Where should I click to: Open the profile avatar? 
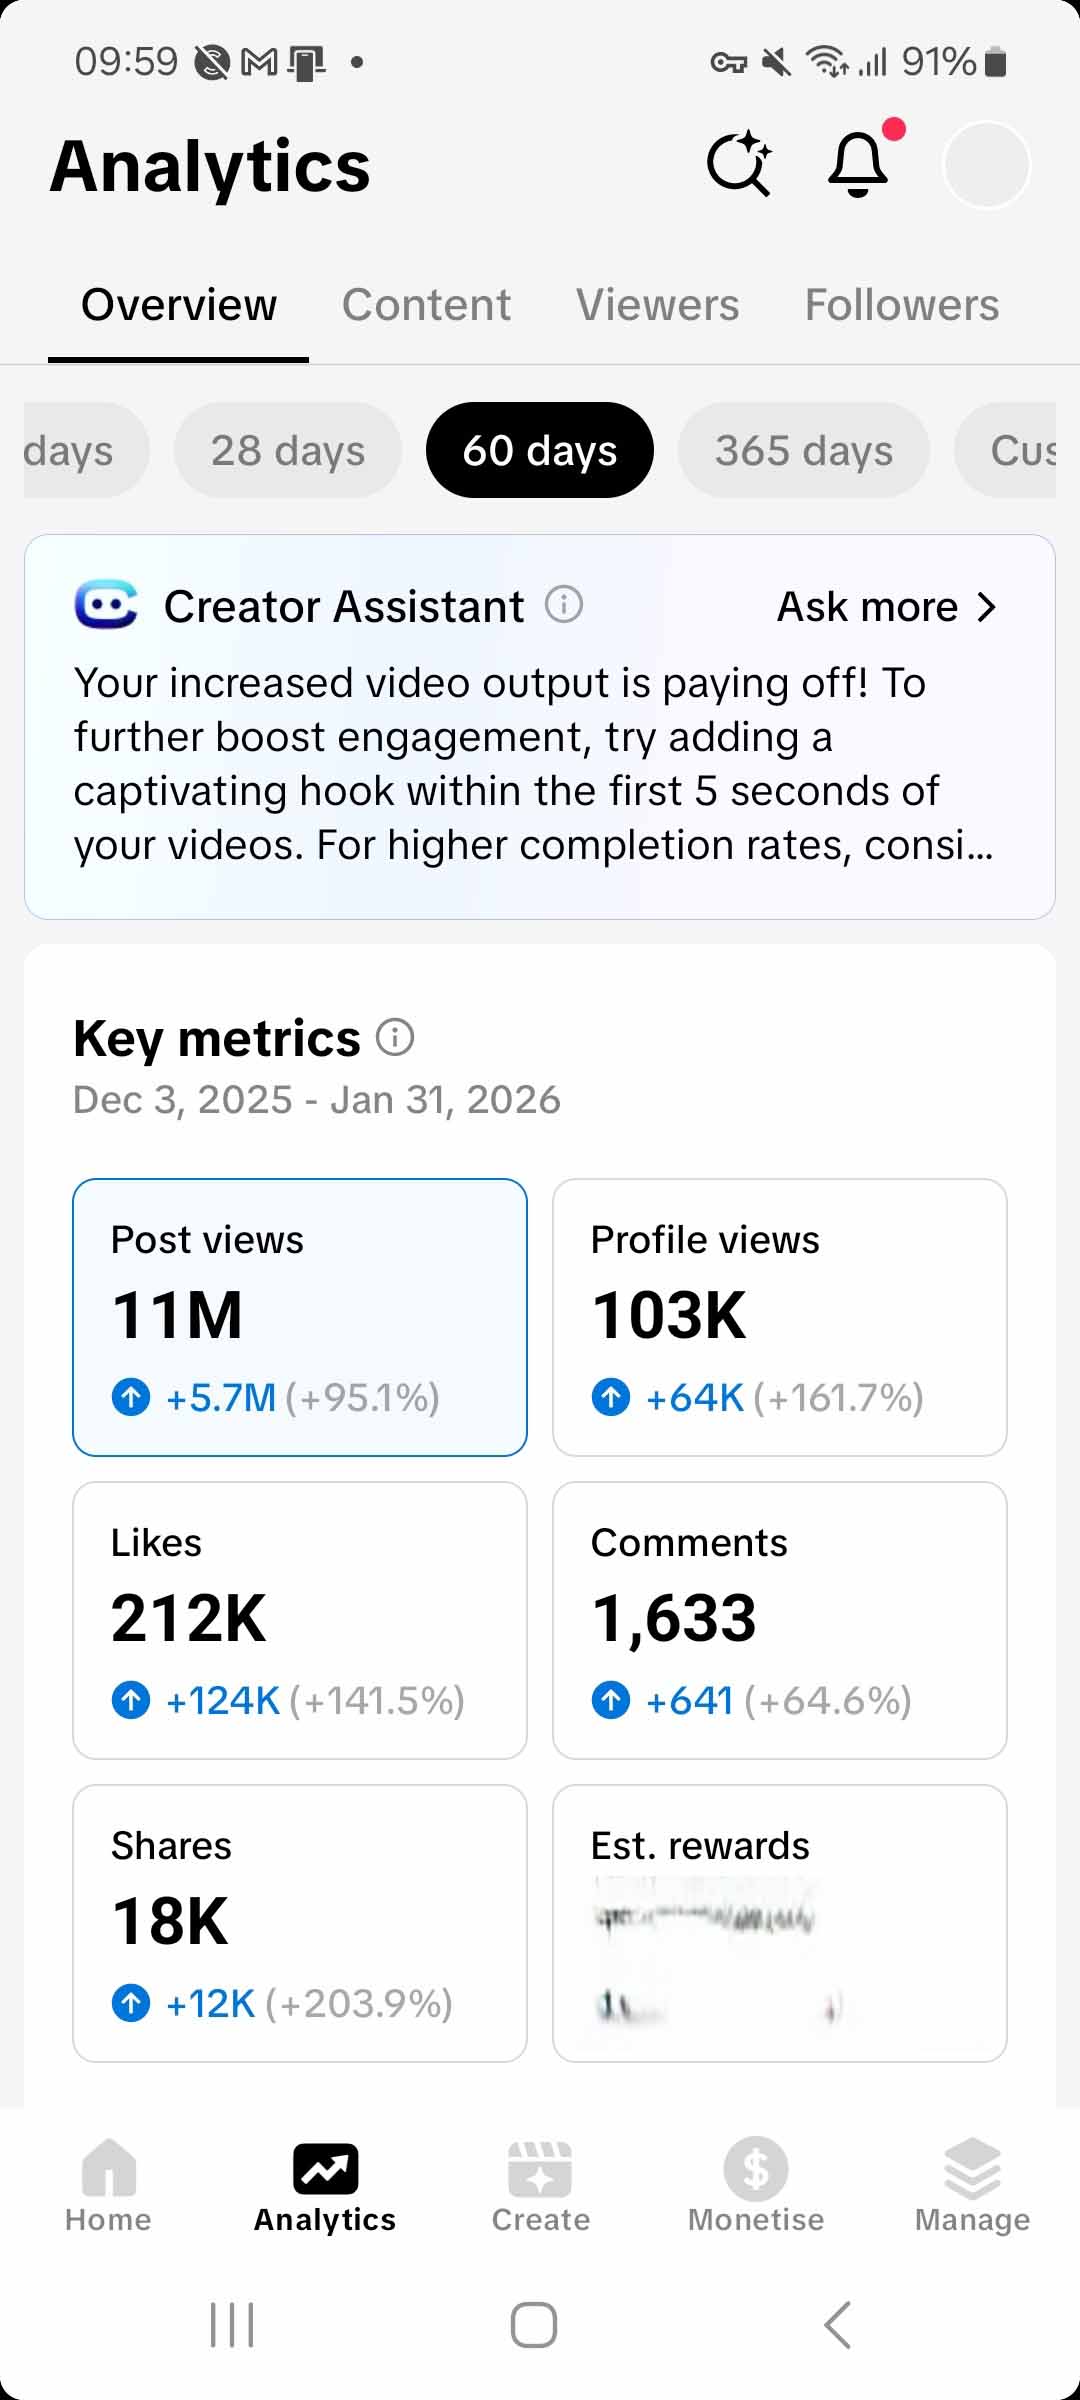click(986, 164)
